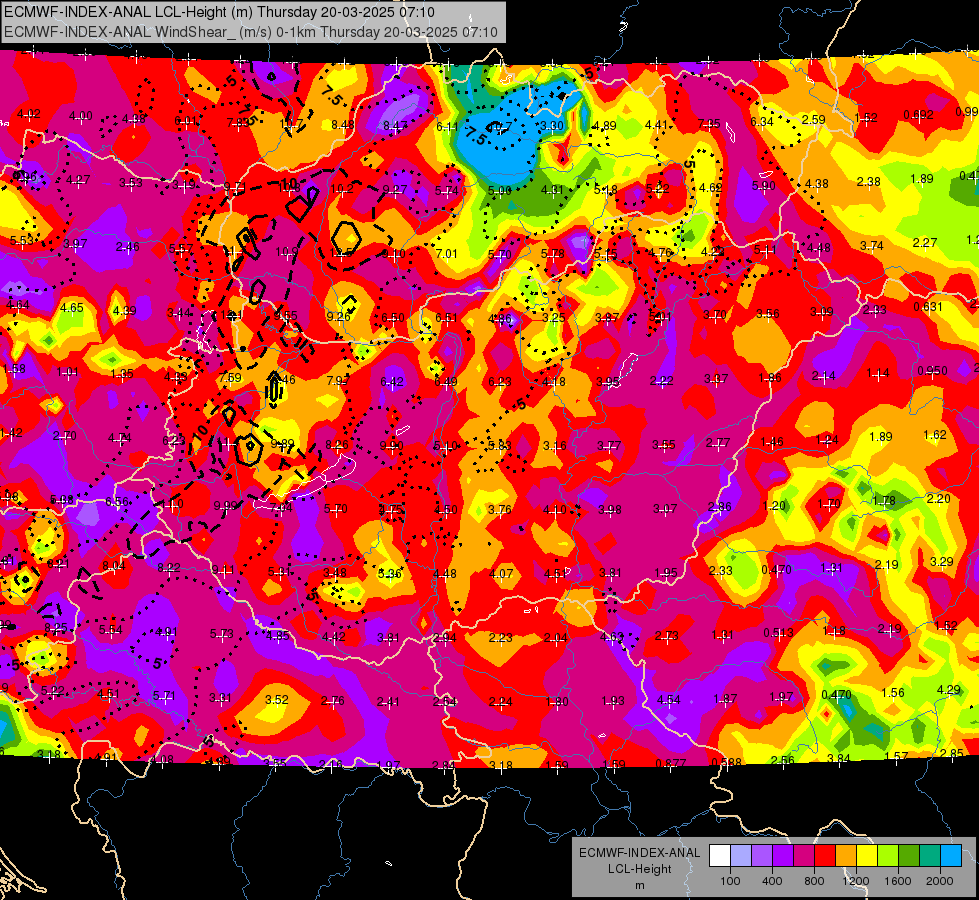This screenshot has height=900, width=979.
Task: Click the map value '0.950'
Action: point(932,370)
